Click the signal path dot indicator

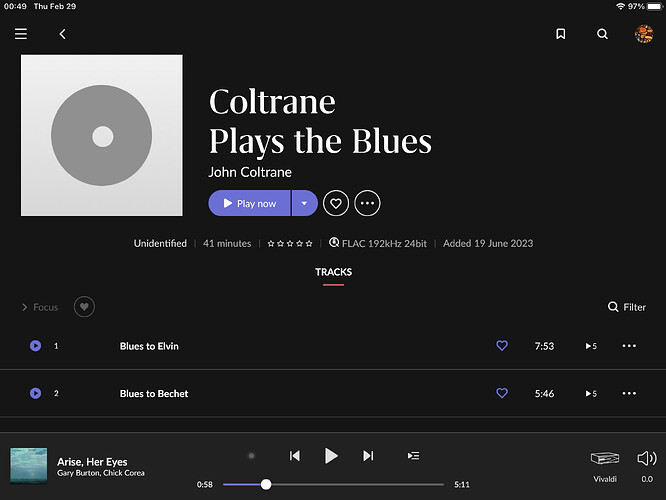[x=251, y=456]
